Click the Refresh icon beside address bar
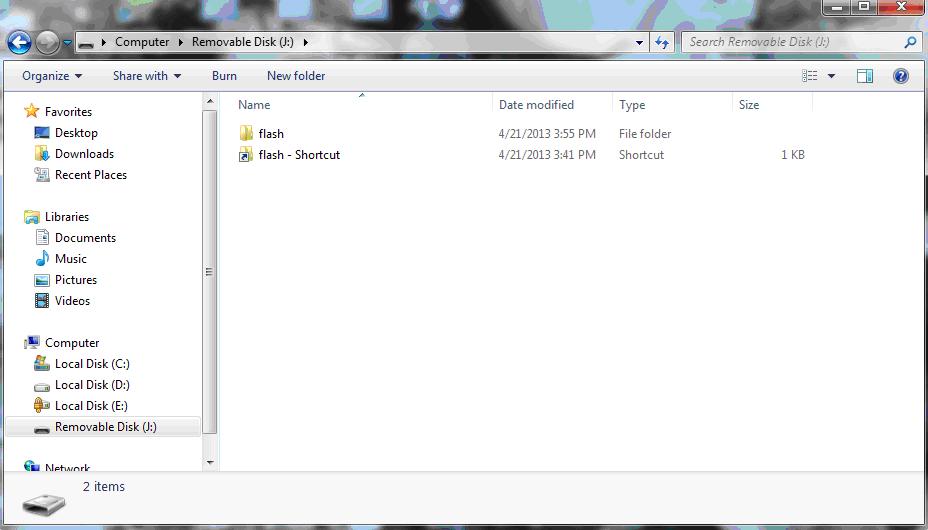This screenshot has height=530, width=928. tap(661, 42)
